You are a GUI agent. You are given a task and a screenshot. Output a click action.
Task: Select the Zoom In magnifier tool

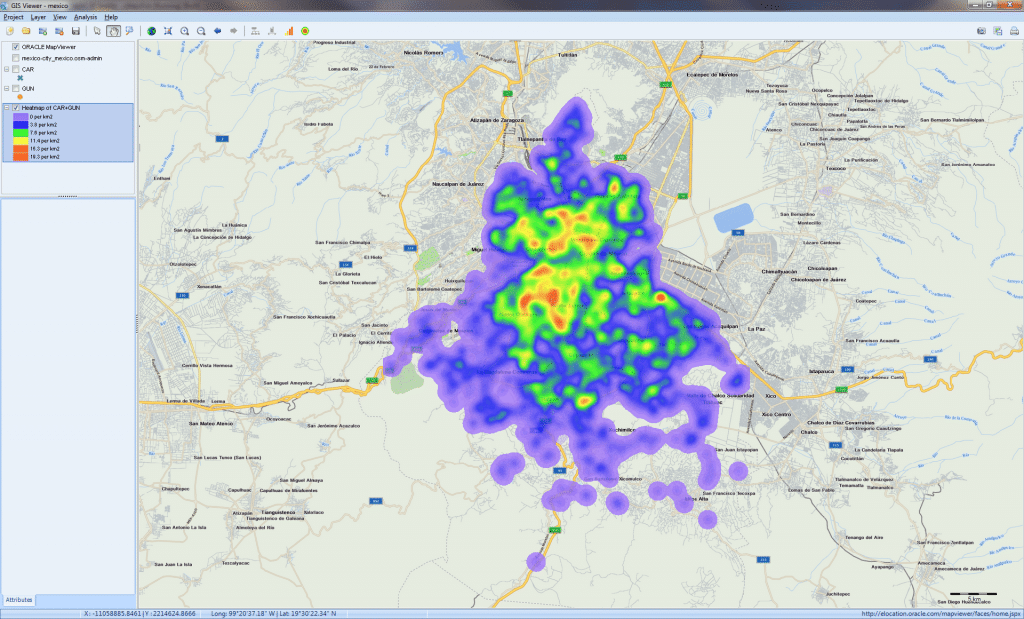pyautogui.click(x=185, y=31)
